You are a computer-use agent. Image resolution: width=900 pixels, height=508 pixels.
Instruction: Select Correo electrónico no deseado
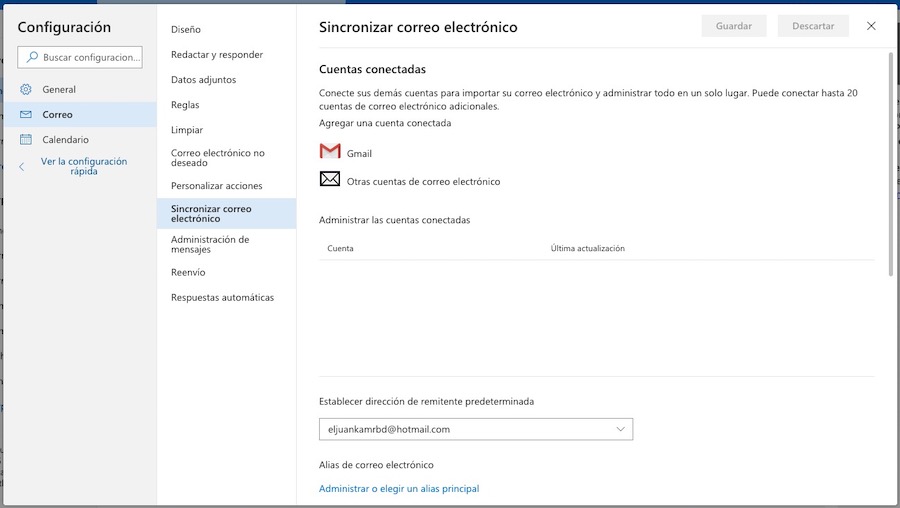click(218, 158)
